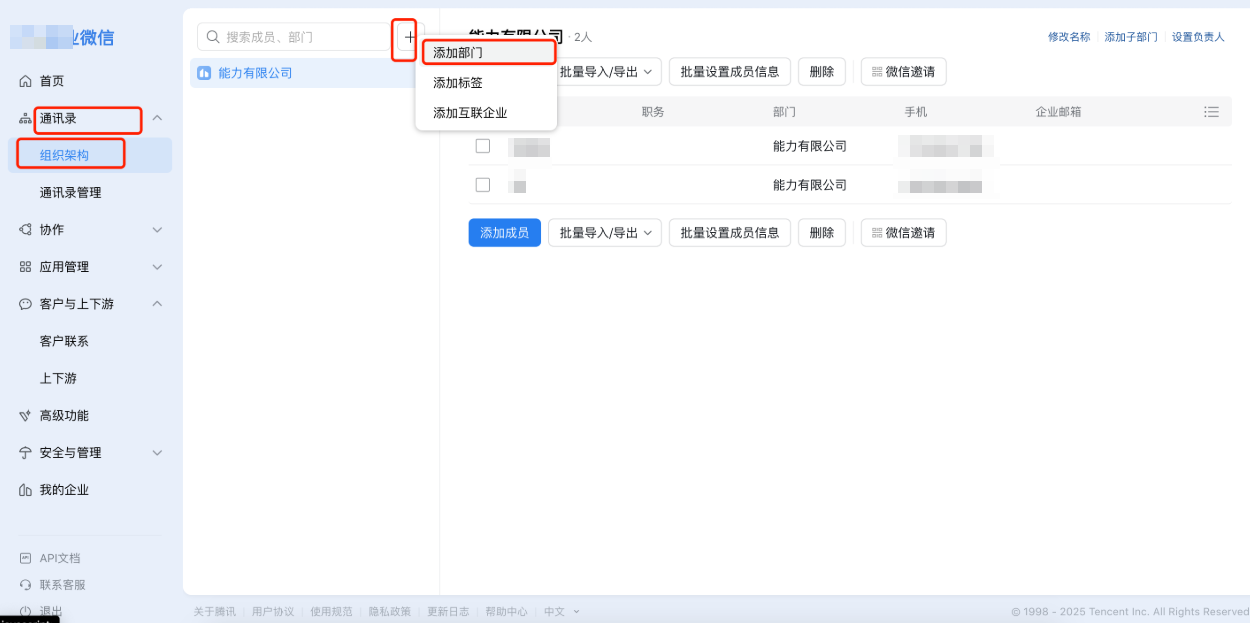Click the home icon beside 首页

(25, 81)
